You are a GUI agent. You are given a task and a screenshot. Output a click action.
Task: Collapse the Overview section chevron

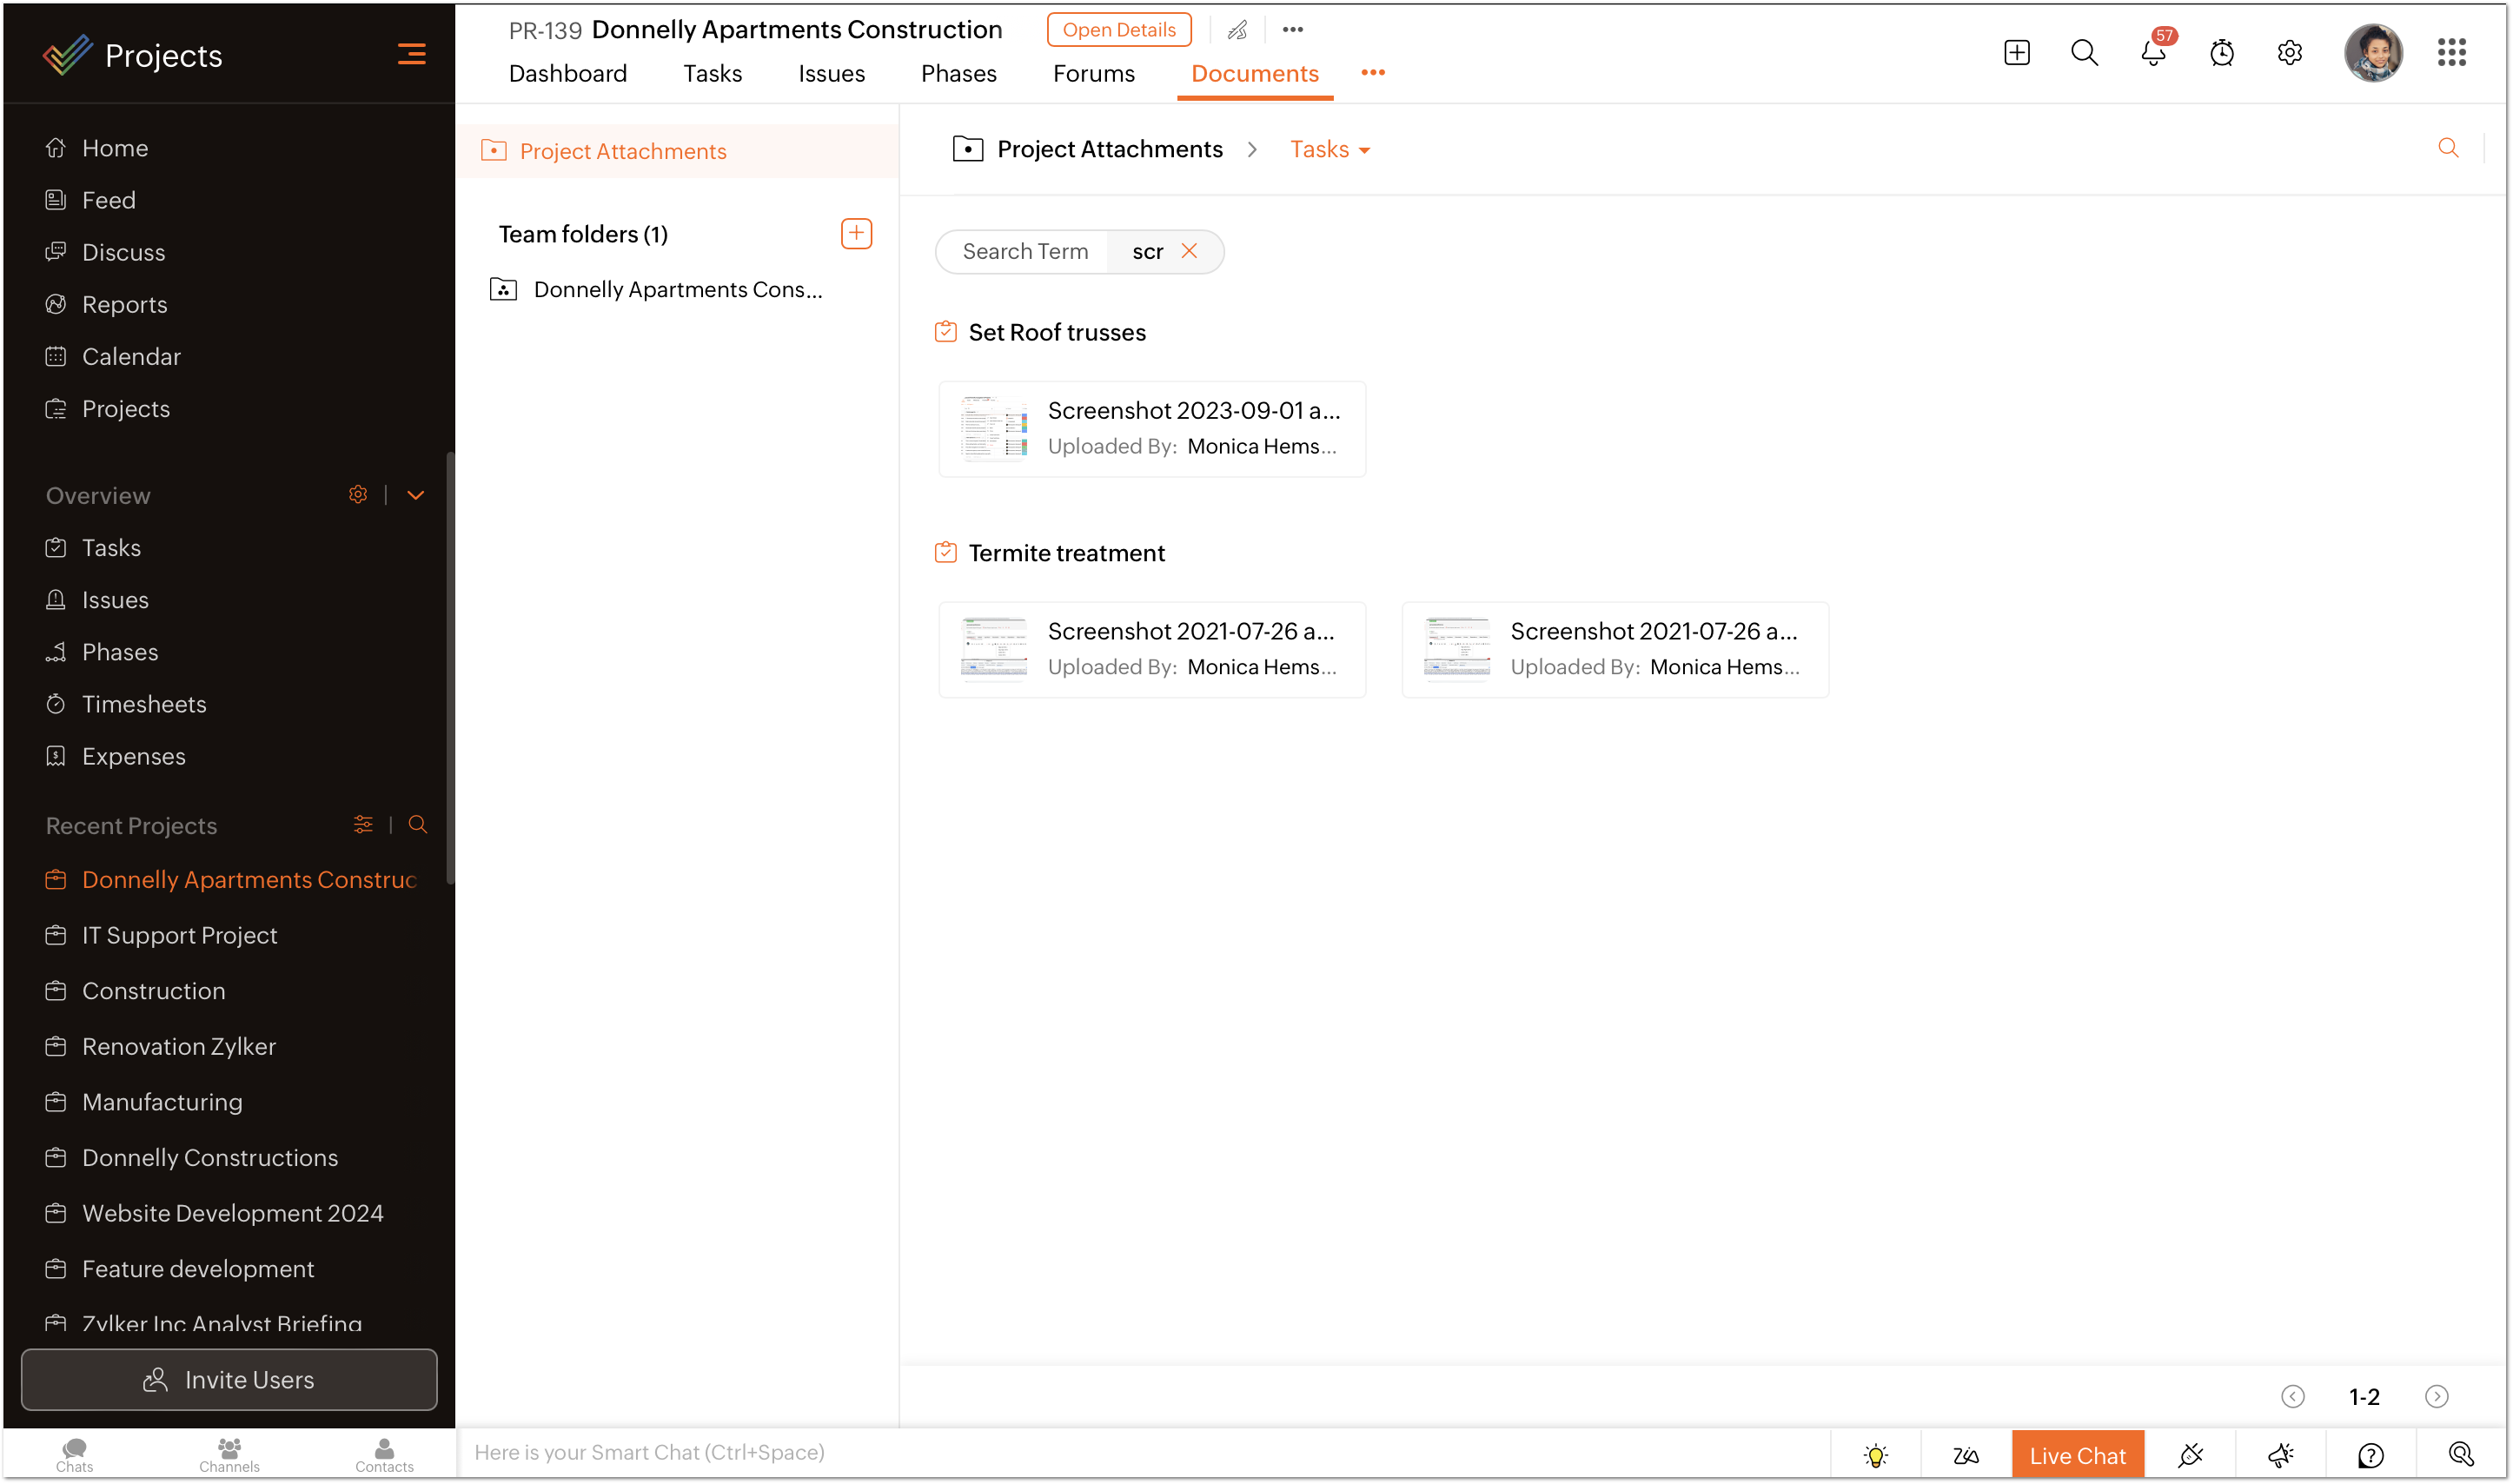(x=416, y=495)
